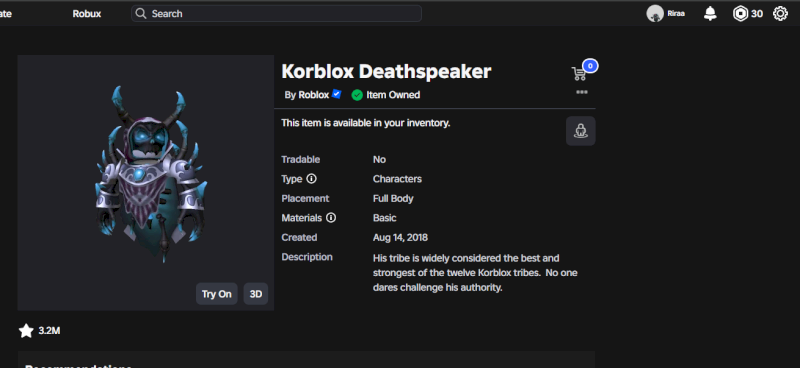The image size is (800, 368).
Task: Click the Basic materials value
Action: tap(385, 218)
